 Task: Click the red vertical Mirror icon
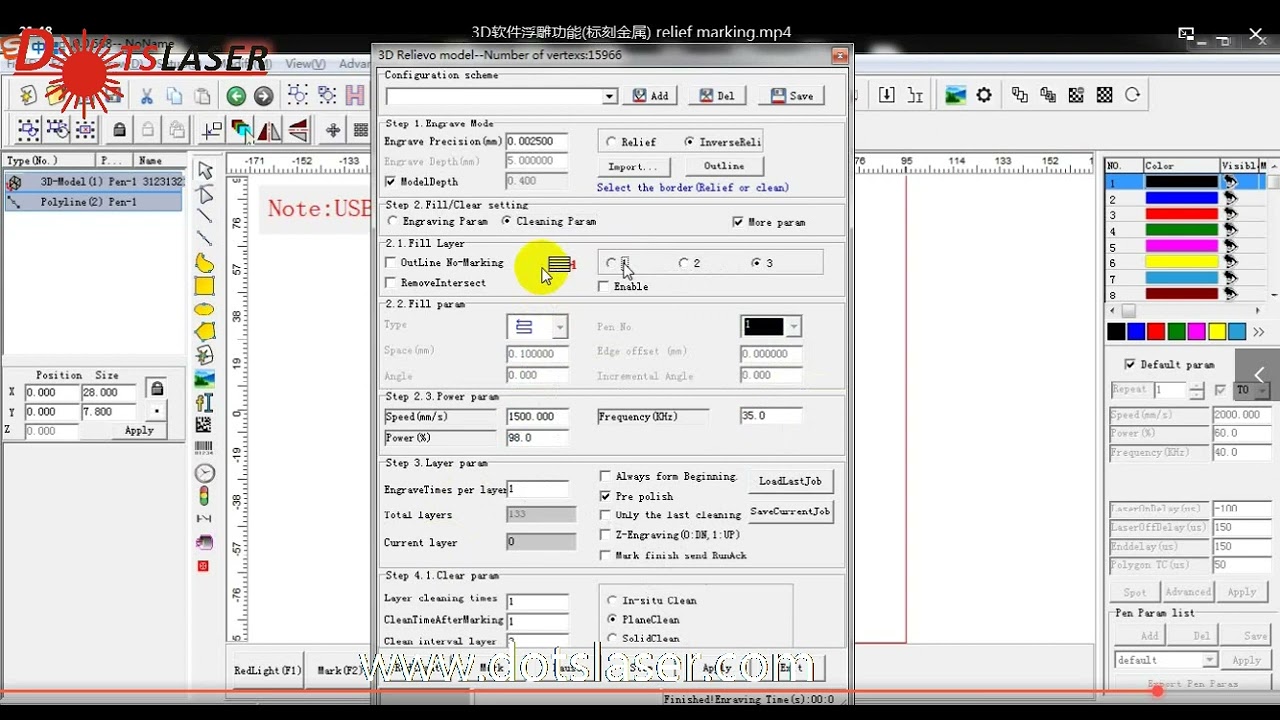[x=298, y=130]
